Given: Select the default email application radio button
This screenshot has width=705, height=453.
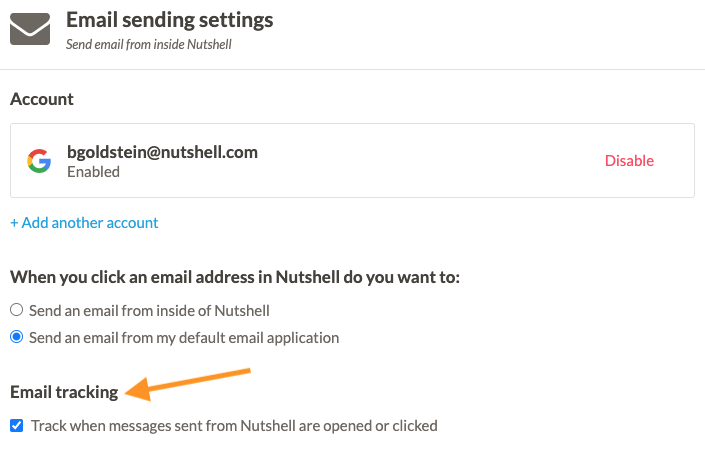Looking at the screenshot, I should [x=17, y=337].
